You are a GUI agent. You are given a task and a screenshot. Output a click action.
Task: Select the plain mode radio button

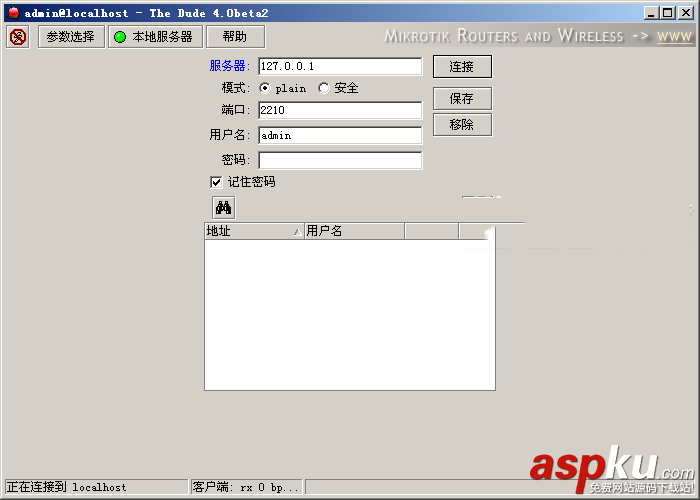click(x=265, y=88)
